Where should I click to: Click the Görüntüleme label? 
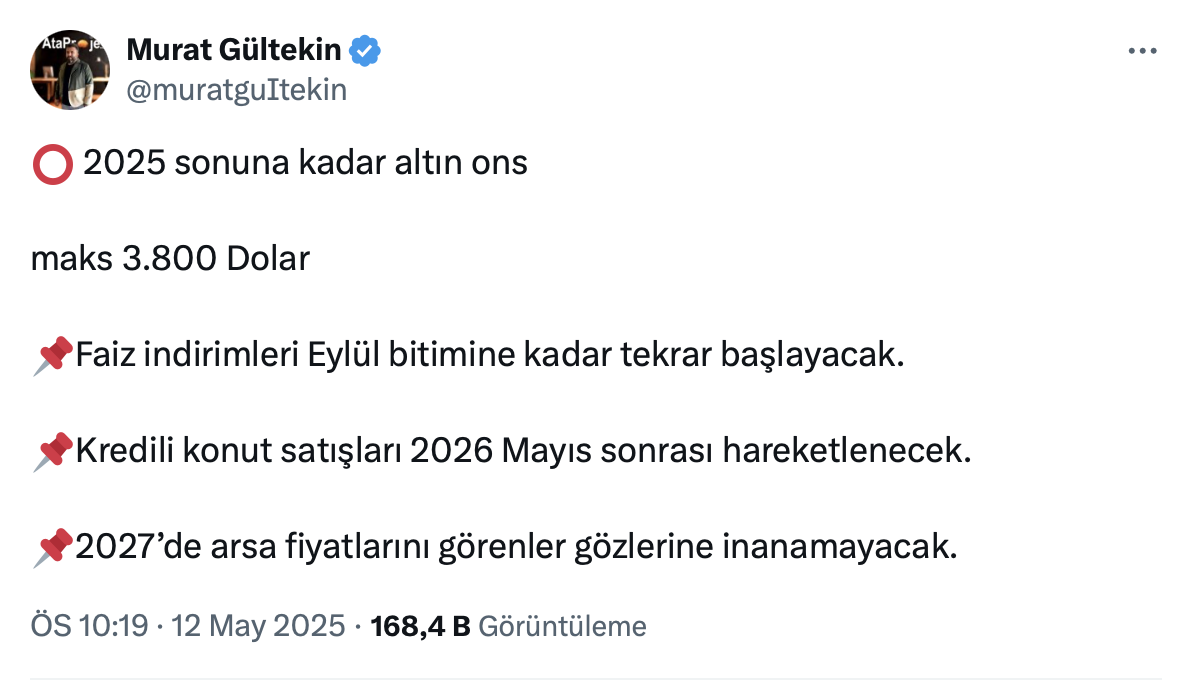tap(563, 627)
